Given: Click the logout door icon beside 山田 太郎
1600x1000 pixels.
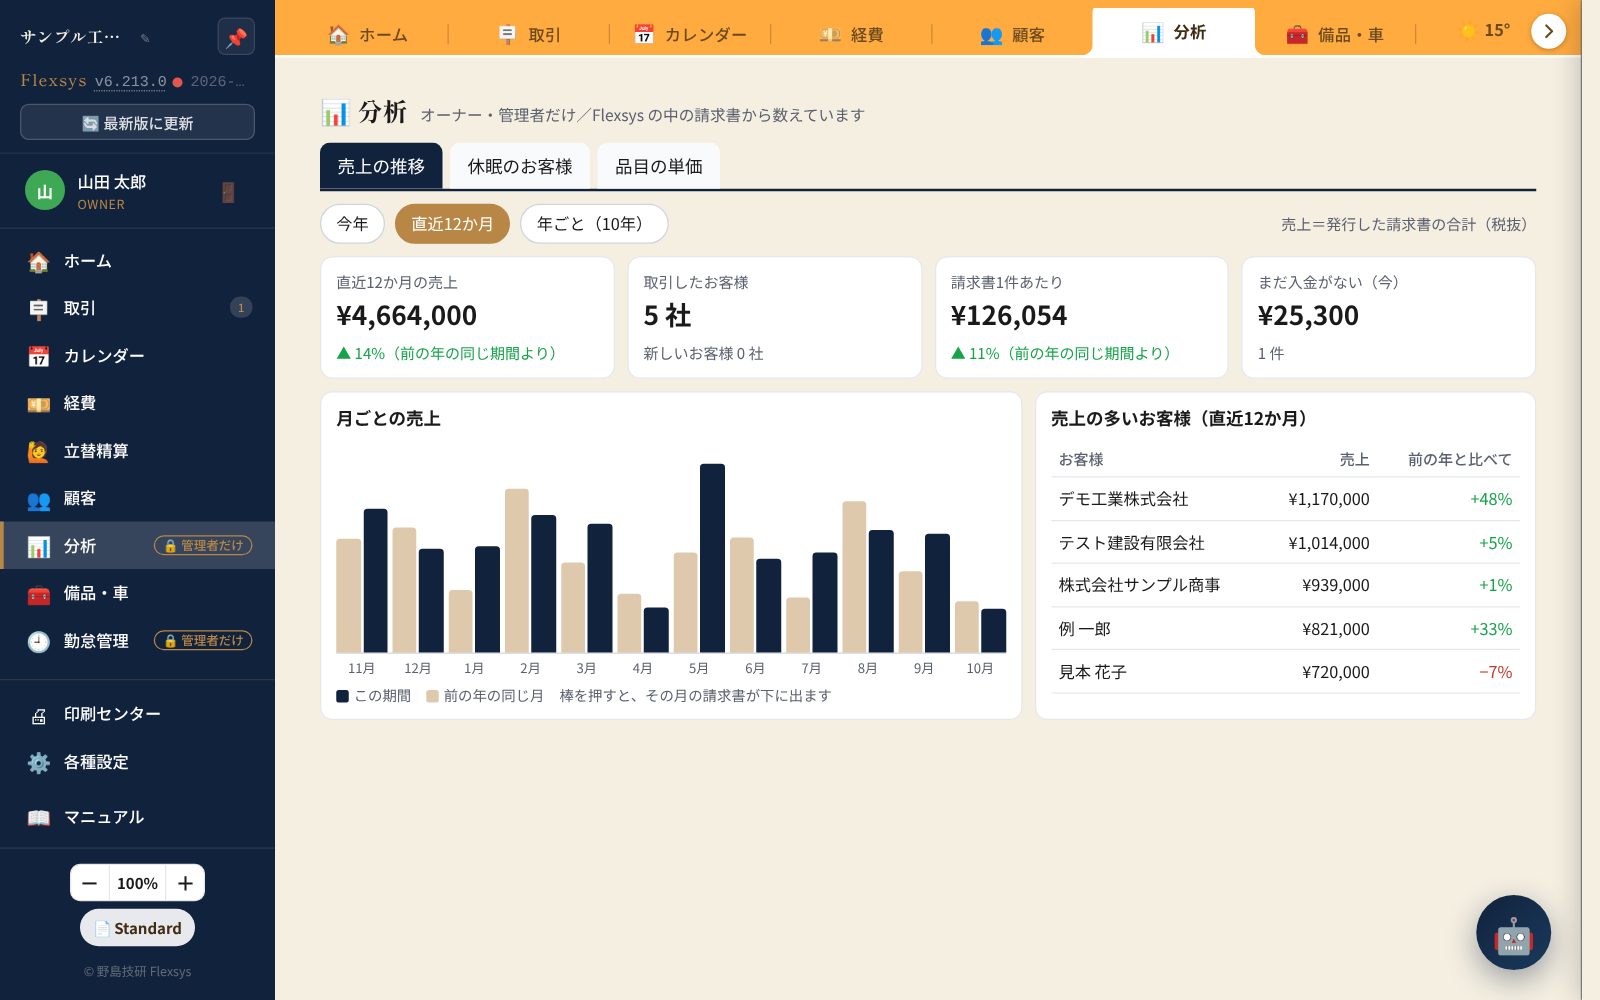Looking at the screenshot, I should point(228,192).
